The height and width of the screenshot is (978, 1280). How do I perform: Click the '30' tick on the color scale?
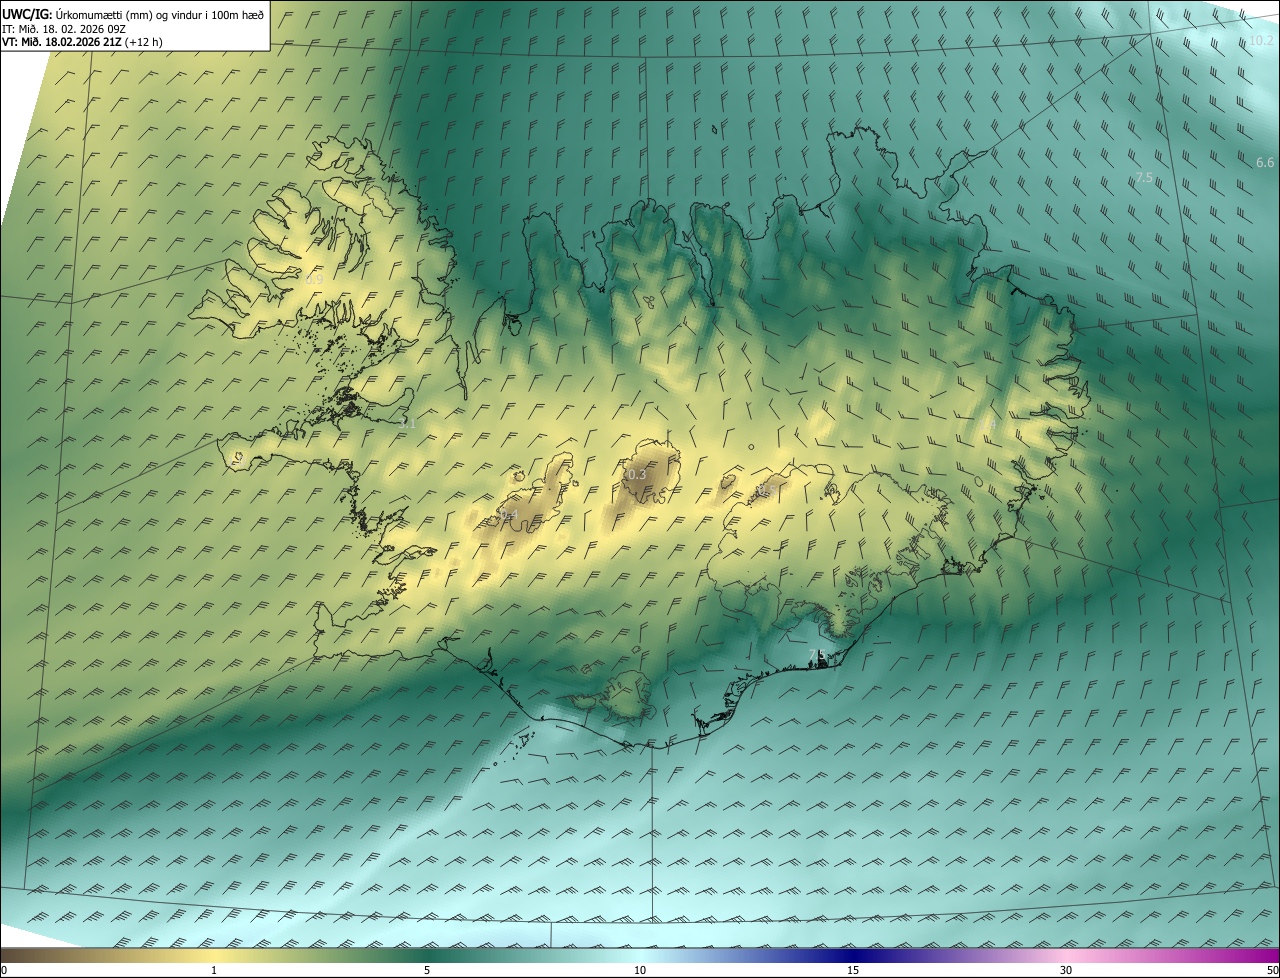tap(1066, 970)
